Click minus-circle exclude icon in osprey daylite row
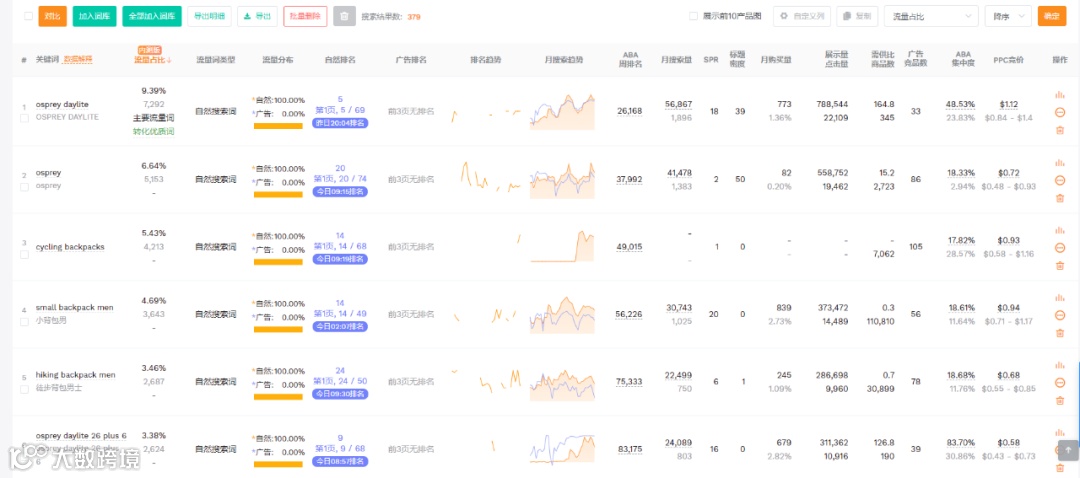The height and width of the screenshot is (478, 1080). pos(1059,113)
